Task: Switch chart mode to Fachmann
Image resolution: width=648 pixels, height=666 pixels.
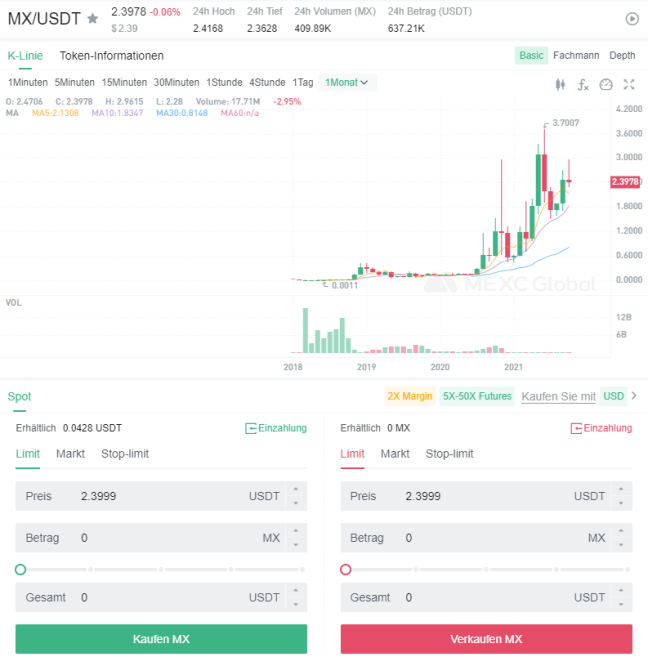Action: click(x=576, y=56)
